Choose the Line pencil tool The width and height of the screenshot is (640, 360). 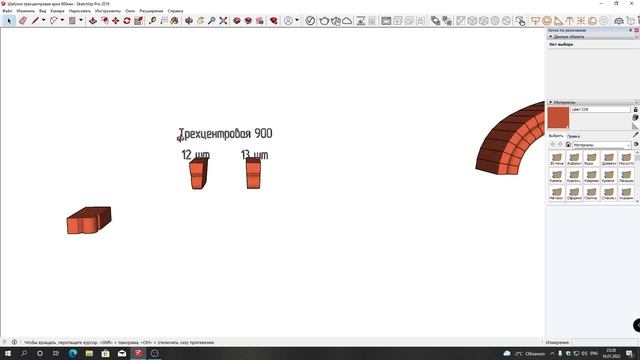pyautogui.click(x=35, y=20)
